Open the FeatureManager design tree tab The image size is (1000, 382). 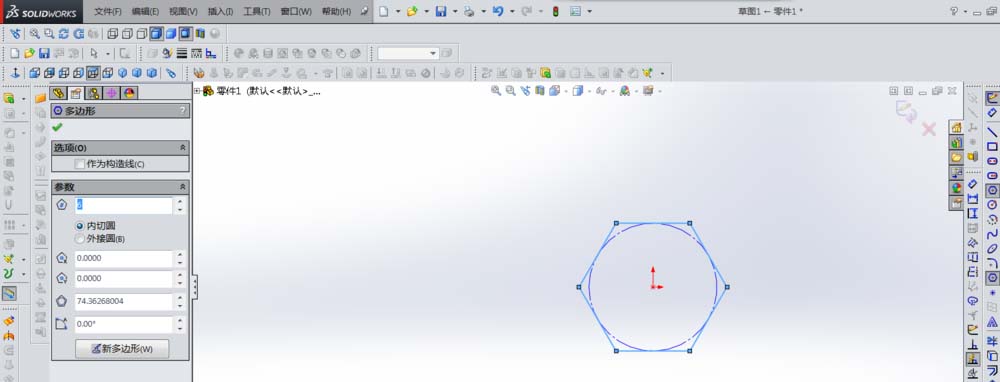point(59,93)
